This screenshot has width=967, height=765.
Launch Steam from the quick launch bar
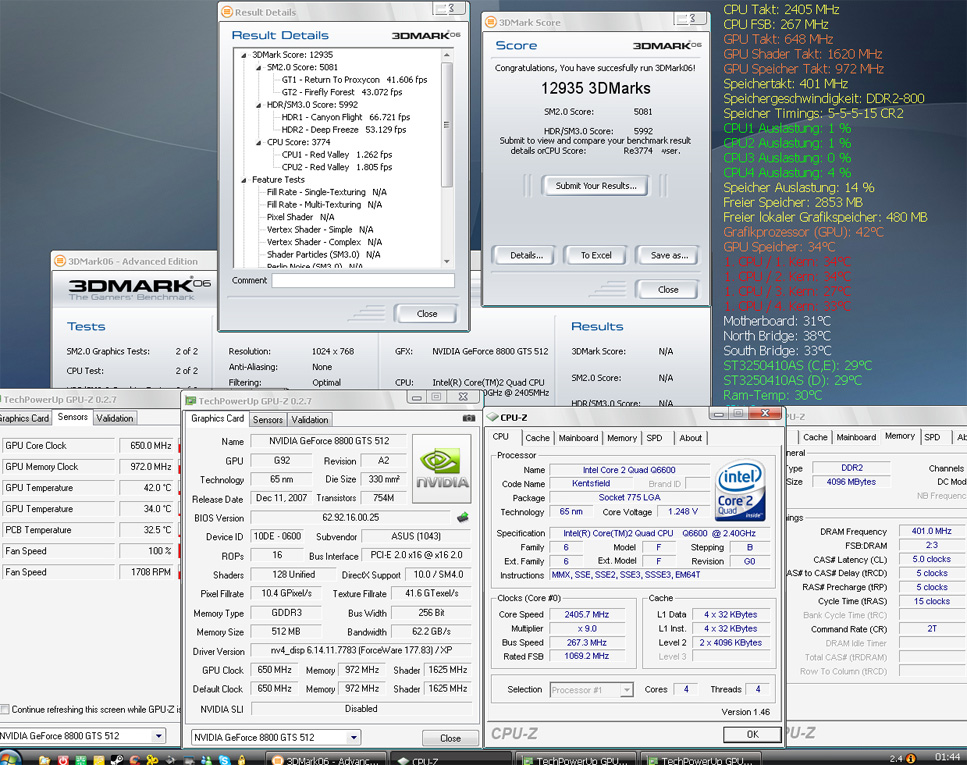(117, 760)
